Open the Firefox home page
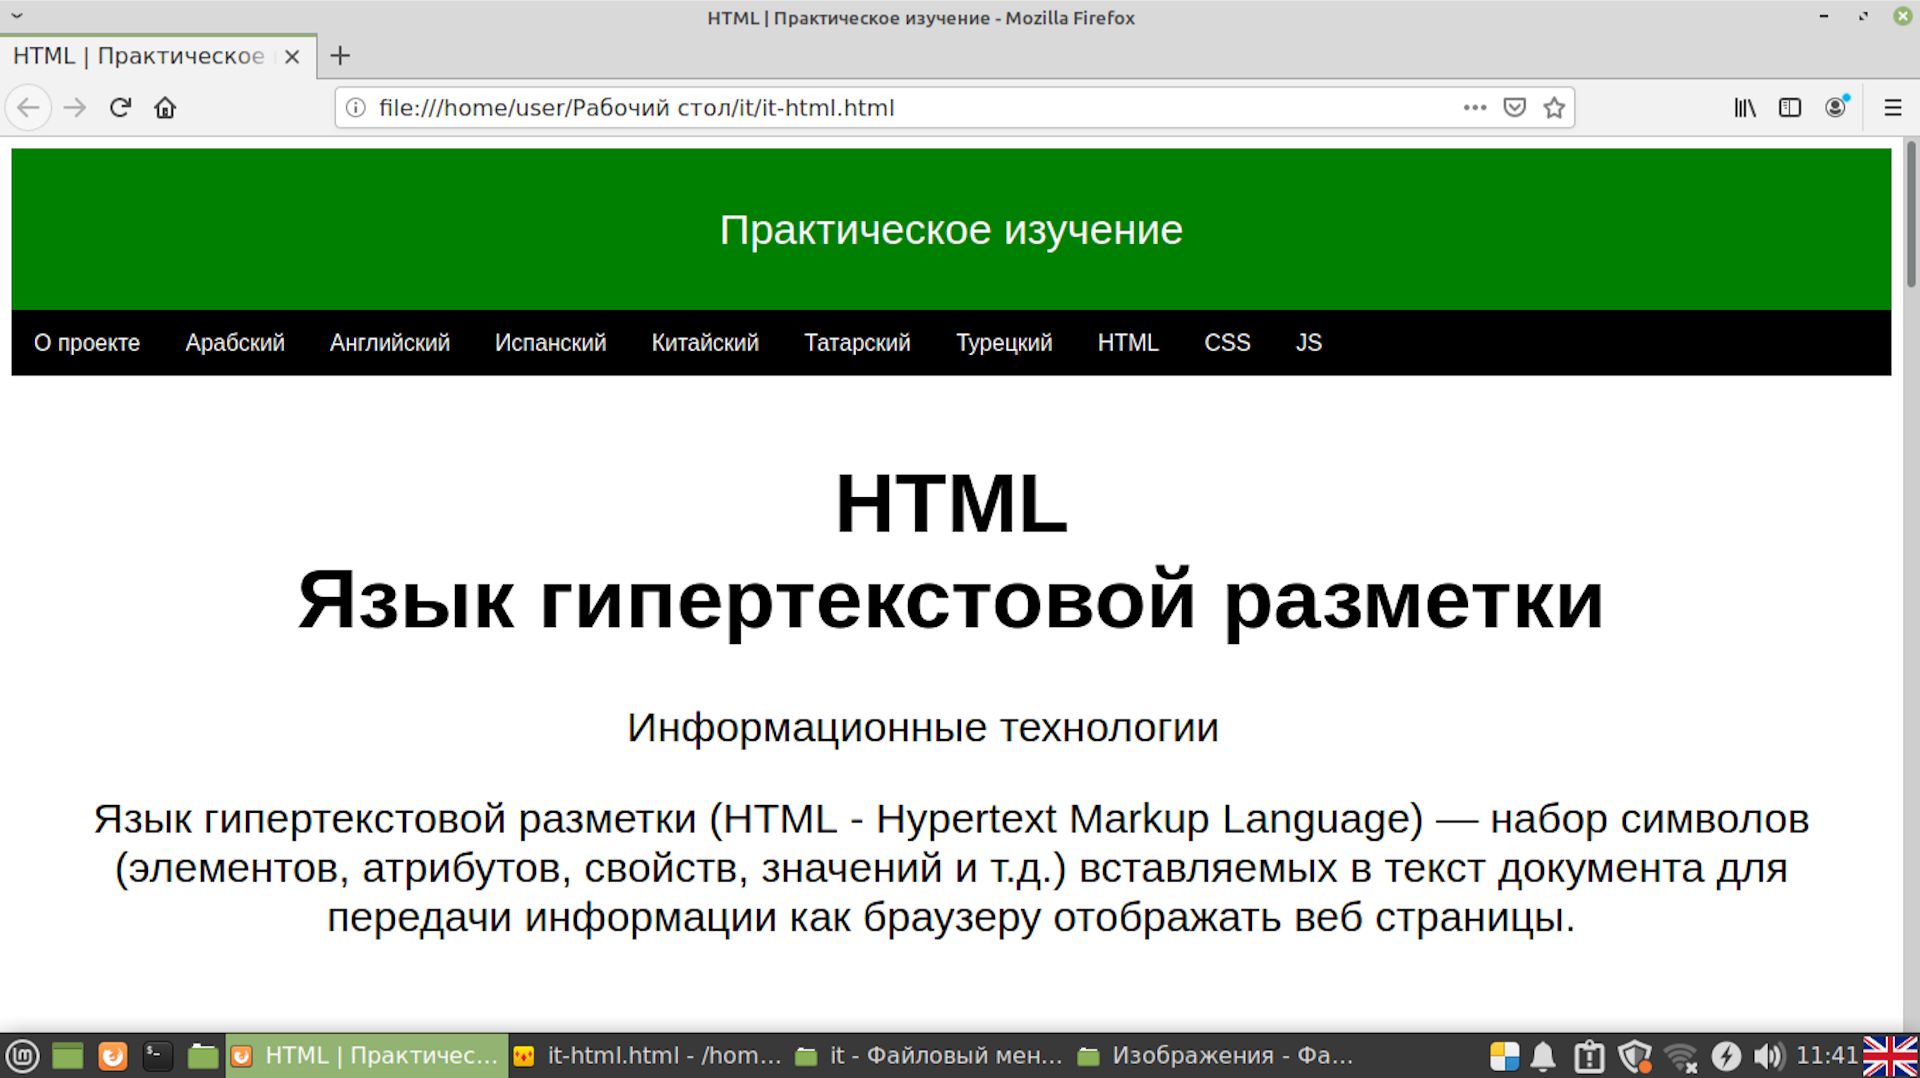Image resolution: width=1920 pixels, height=1078 pixels. click(165, 107)
